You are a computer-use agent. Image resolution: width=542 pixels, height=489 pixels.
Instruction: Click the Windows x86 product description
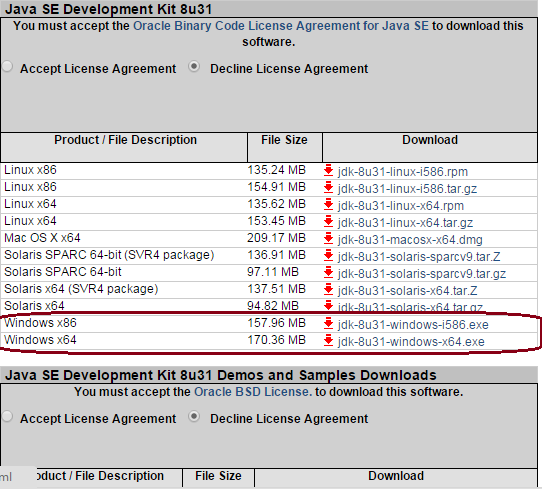40,323
